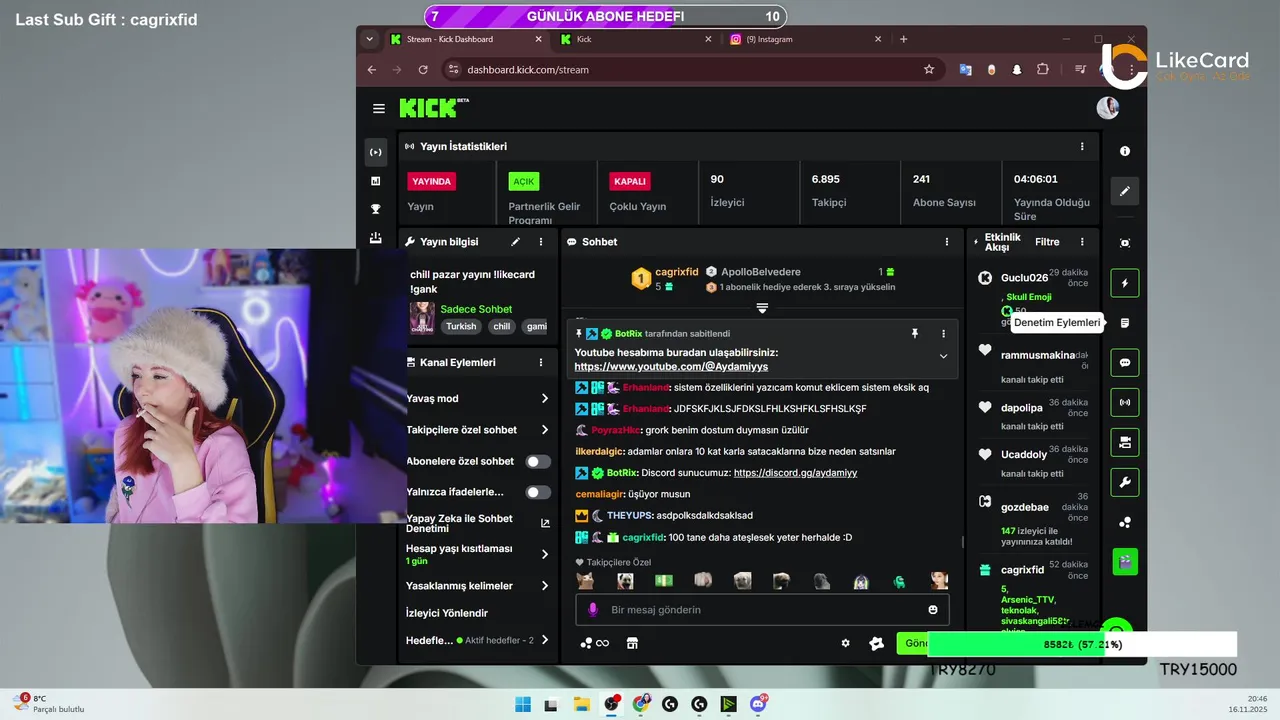Image resolution: width=1280 pixels, height=720 pixels.
Task: Open chat settings gear icon
Action: click(845, 643)
